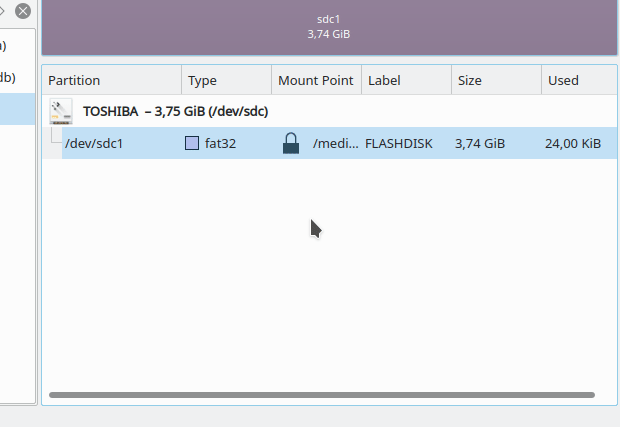Click the lock icon on /dev/sdc1

click(291, 143)
